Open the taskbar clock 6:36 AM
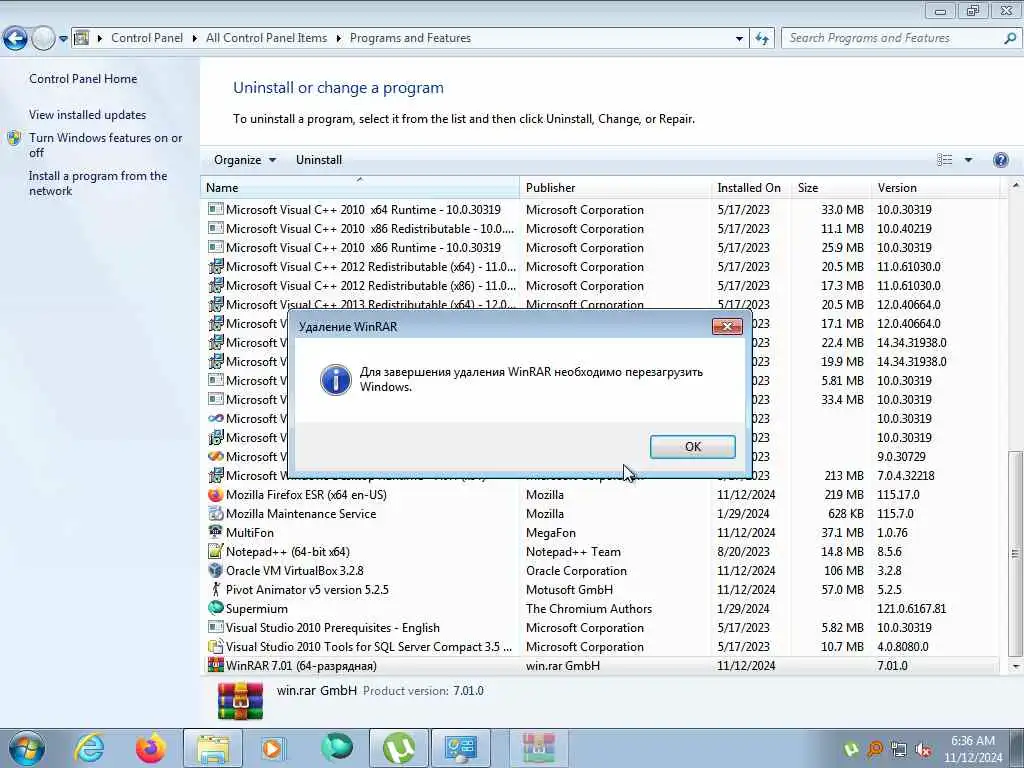The image size is (1024, 768). 973,749
